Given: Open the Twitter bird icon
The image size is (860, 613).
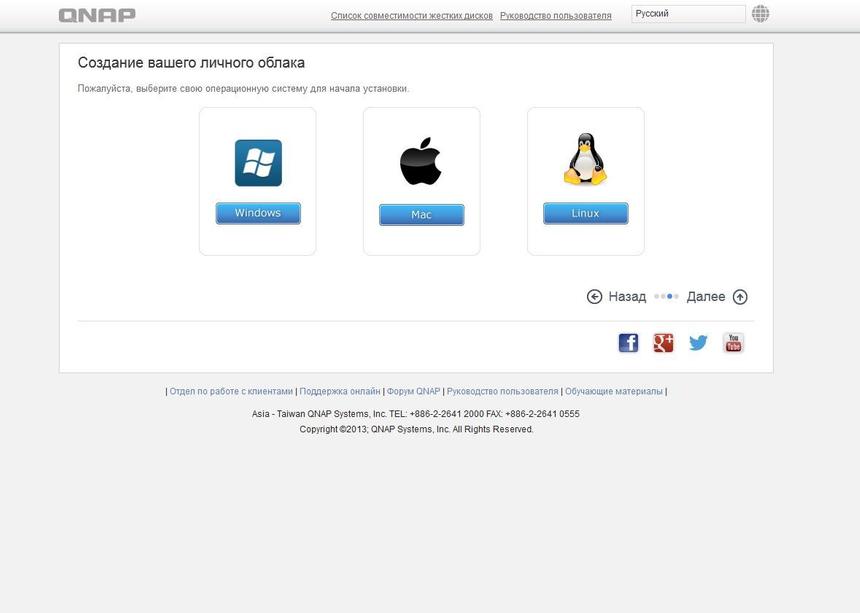Looking at the screenshot, I should [x=698, y=343].
